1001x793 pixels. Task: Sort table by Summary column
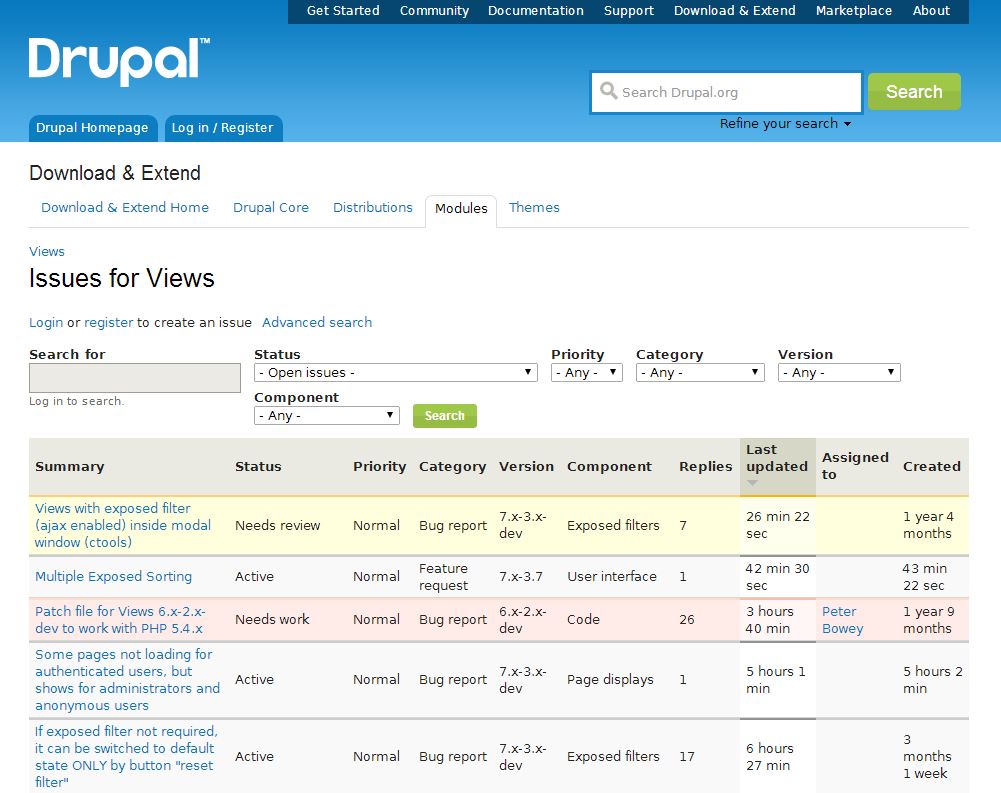[70, 467]
